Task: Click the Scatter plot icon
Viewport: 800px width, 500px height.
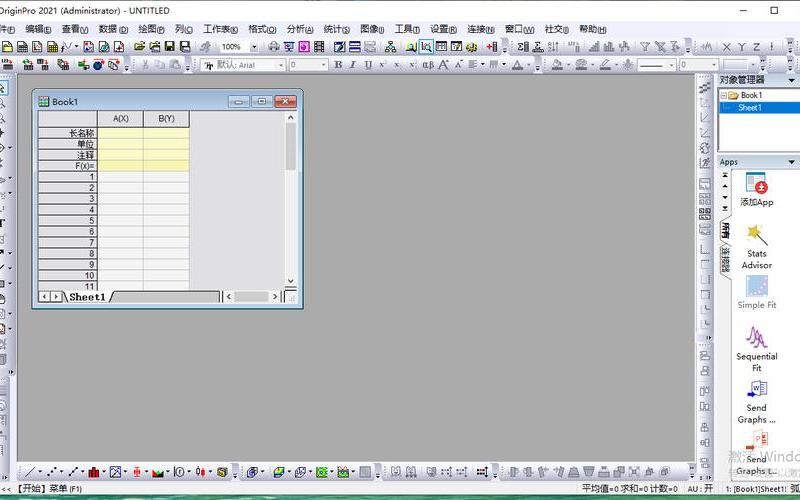Action: 52,472
